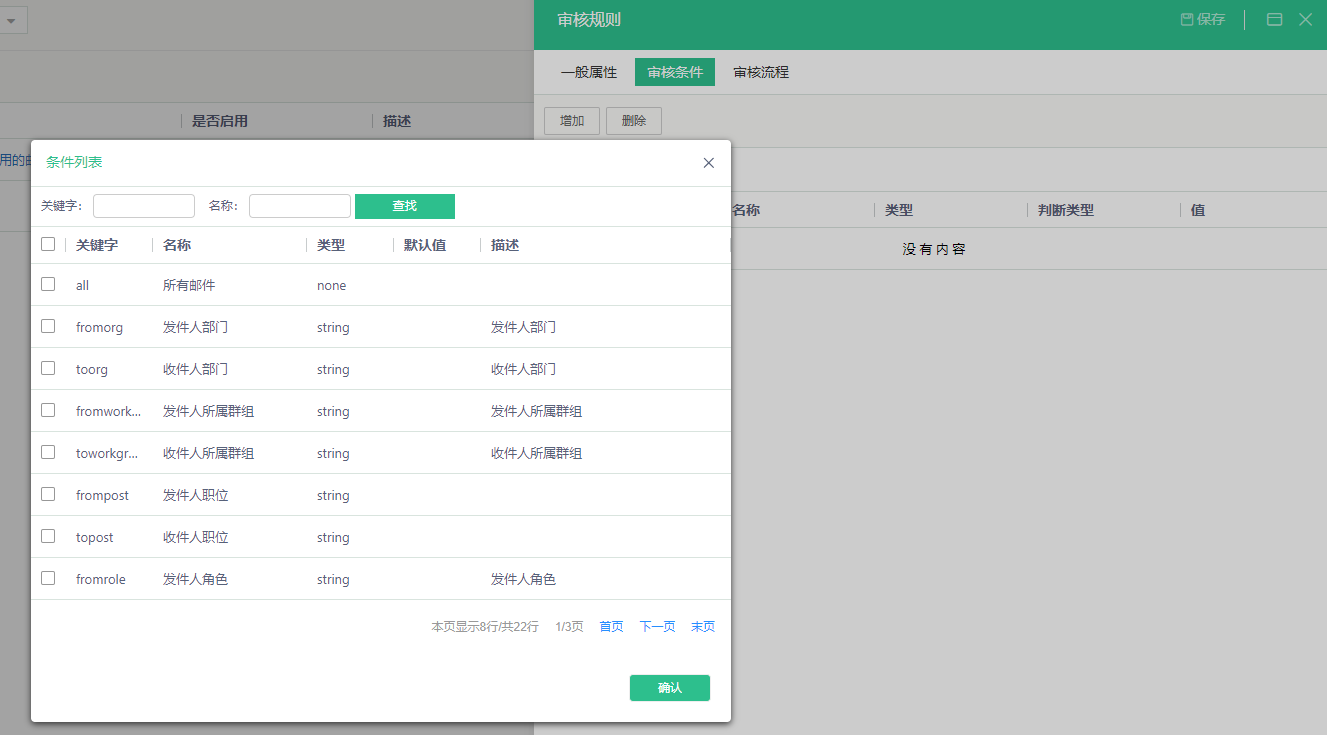Close the 审核规则 panel

(x=1305, y=19)
